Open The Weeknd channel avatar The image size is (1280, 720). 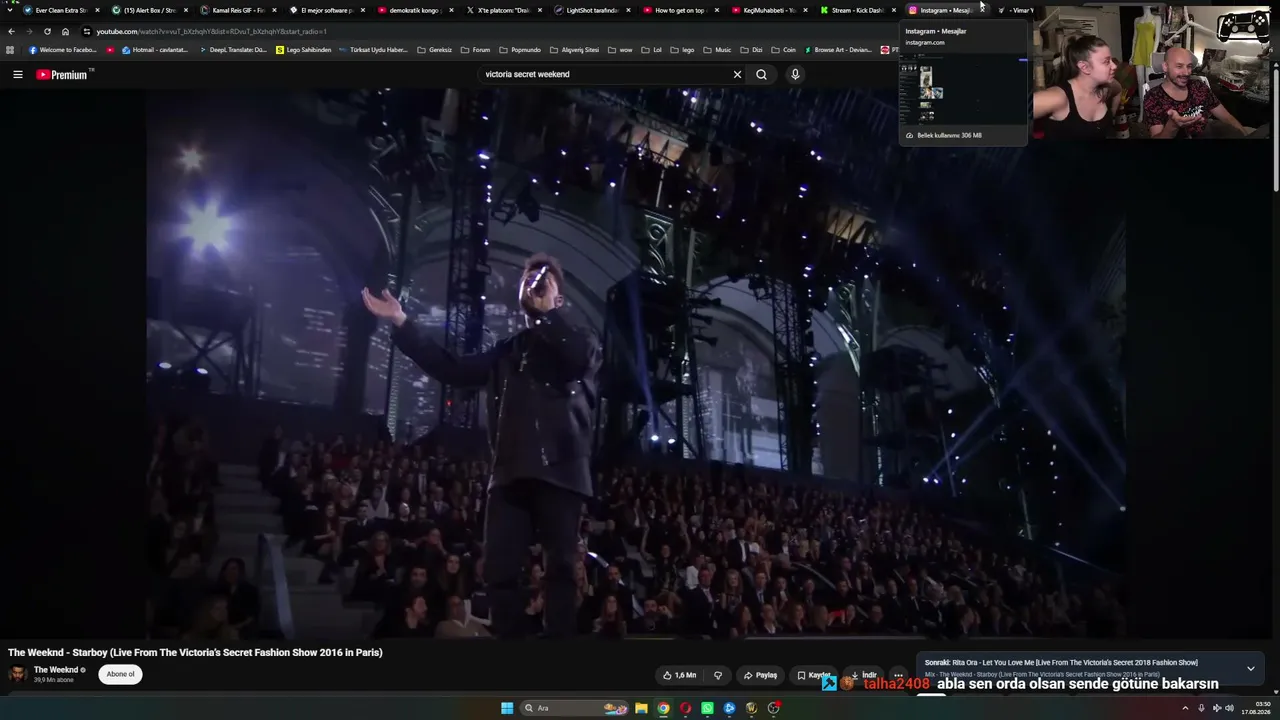point(18,674)
